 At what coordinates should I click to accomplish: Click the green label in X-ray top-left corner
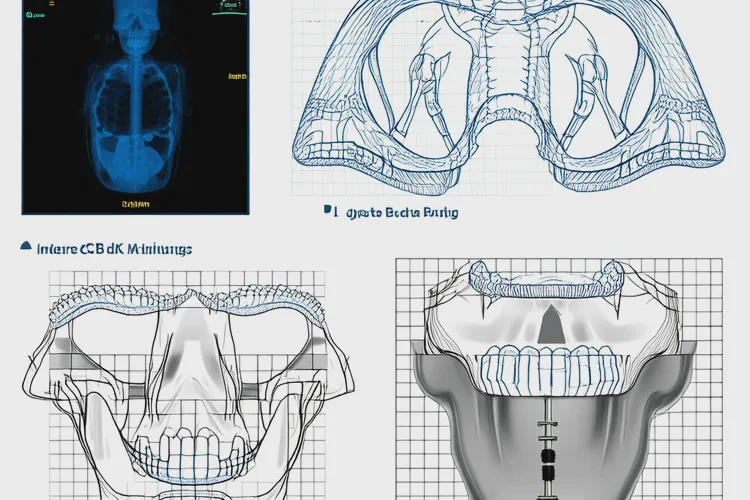coord(37,16)
